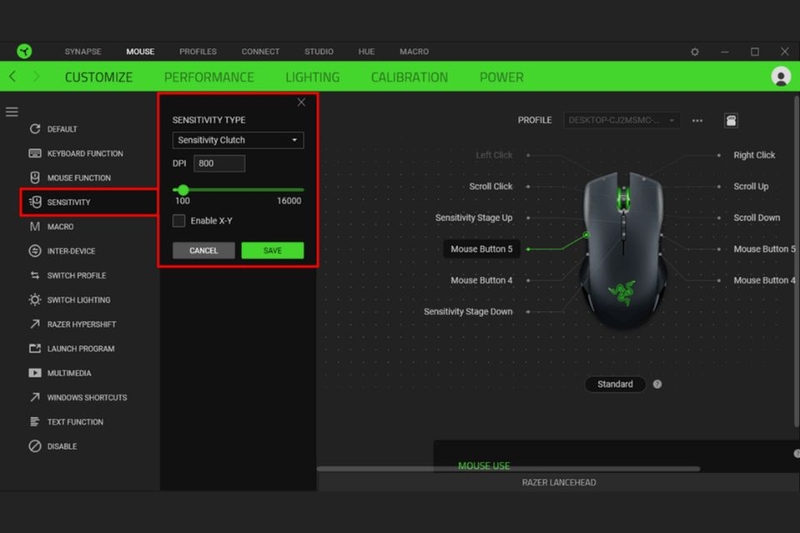800x533 pixels.
Task: Click the greyed-out Left Click label
Action: (x=494, y=155)
